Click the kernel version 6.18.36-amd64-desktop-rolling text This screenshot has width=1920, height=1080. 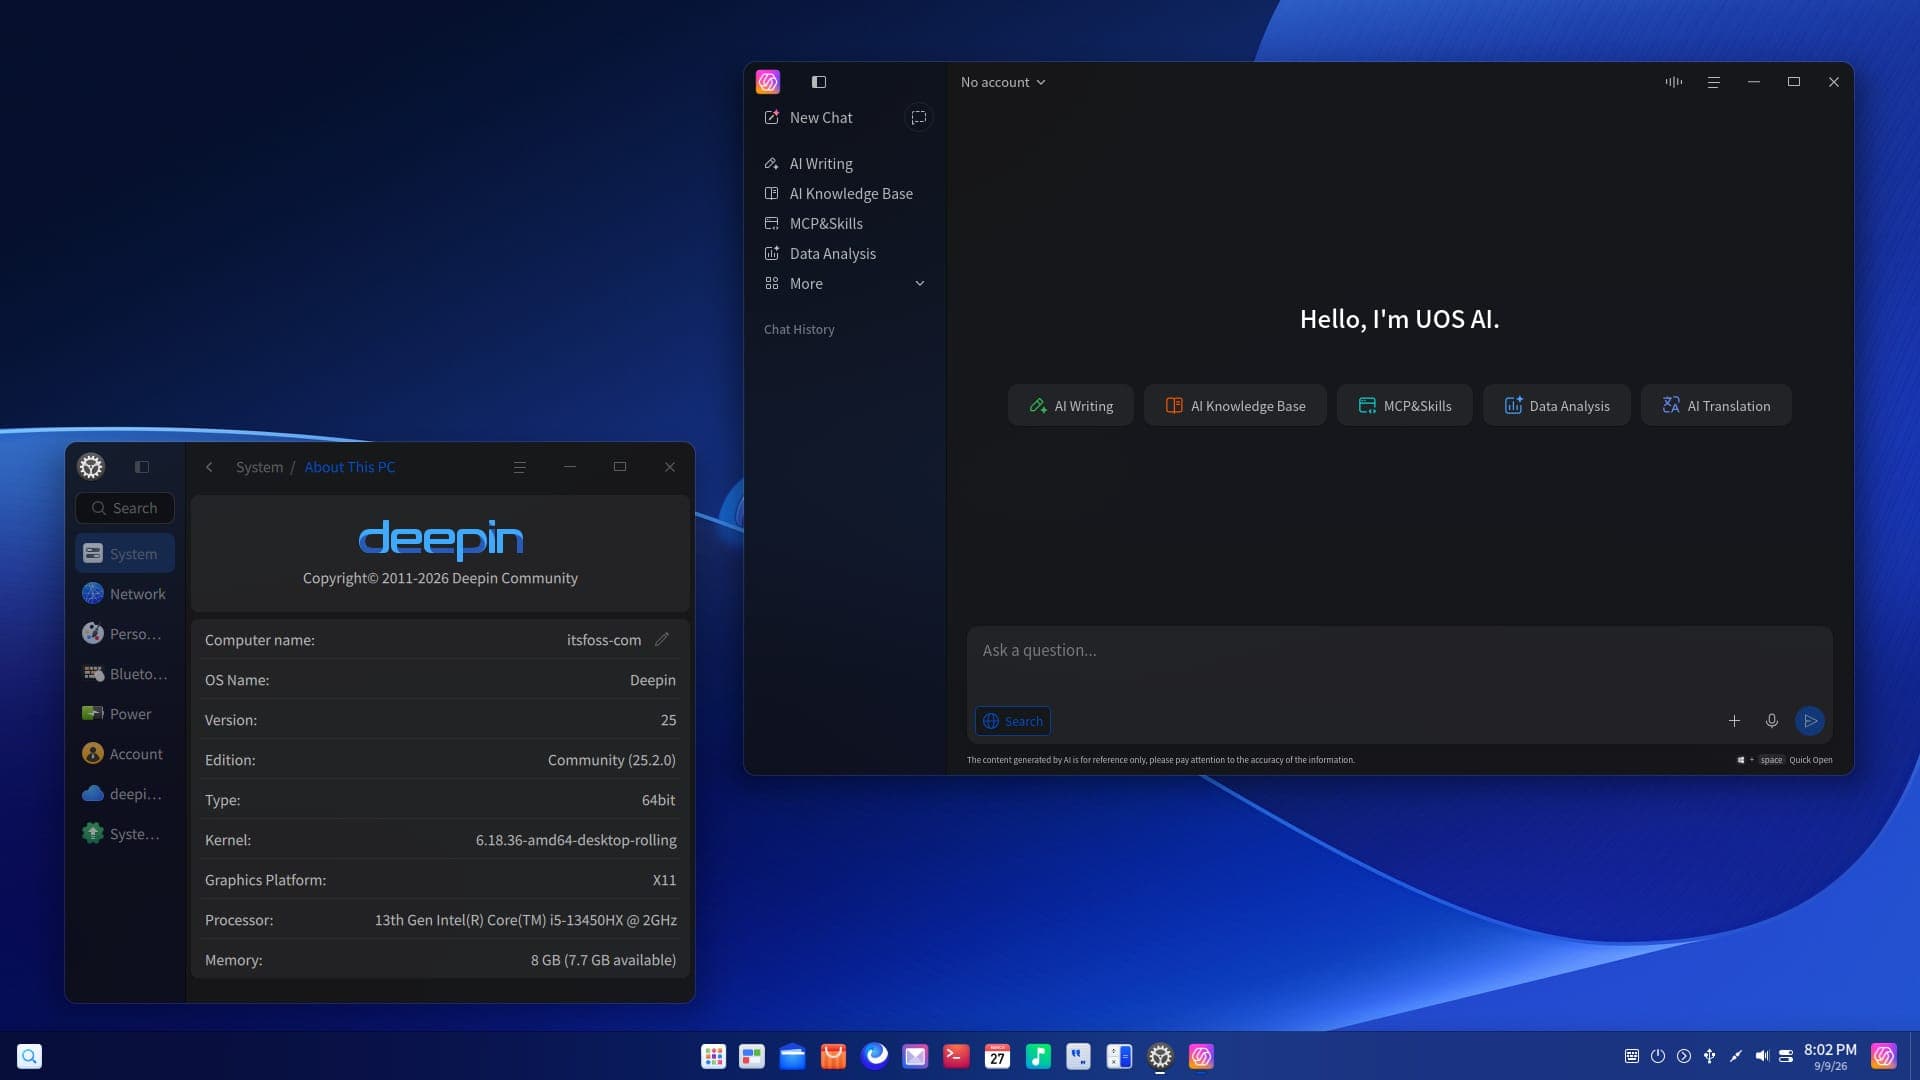(x=576, y=840)
